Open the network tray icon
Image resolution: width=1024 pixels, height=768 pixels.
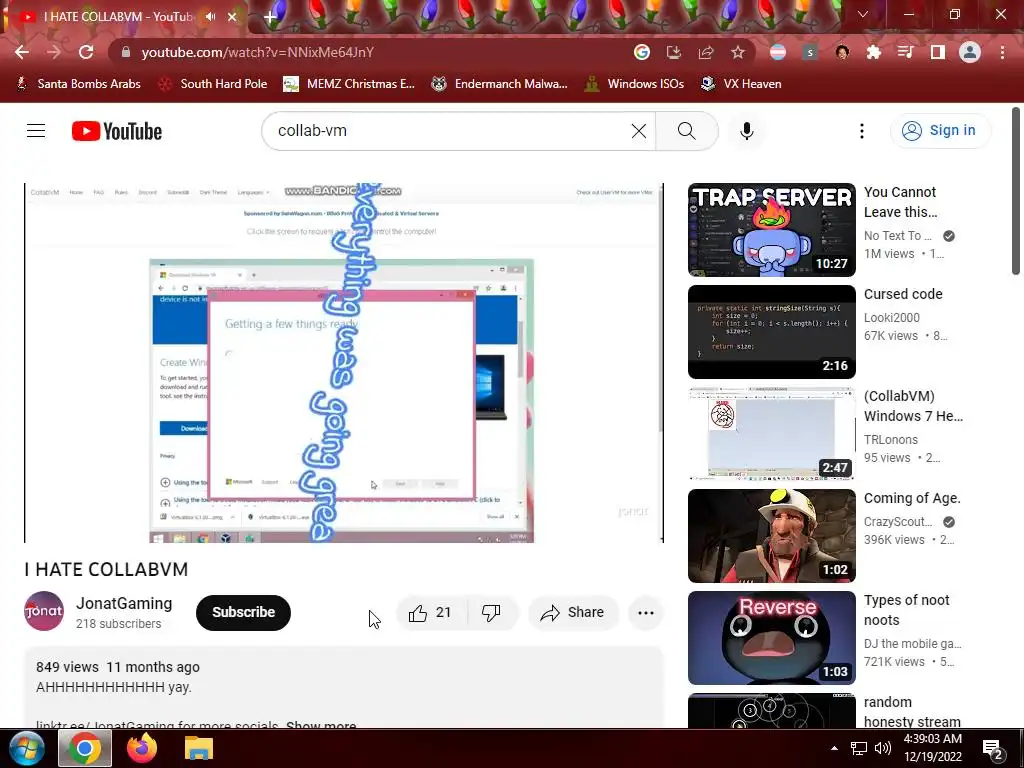pos(859,748)
